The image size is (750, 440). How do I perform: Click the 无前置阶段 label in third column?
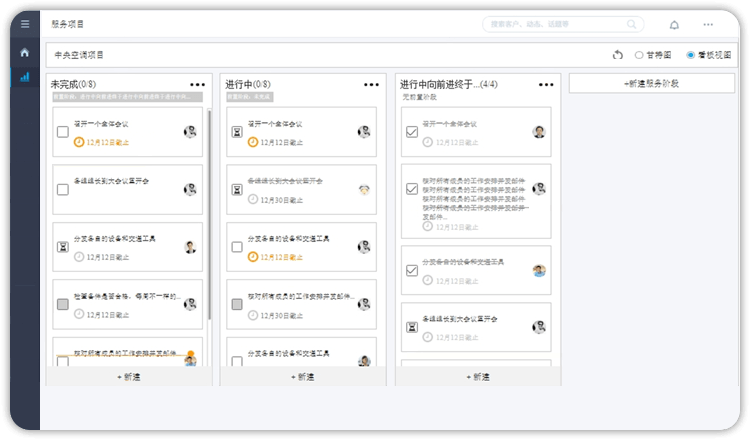click(419, 97)
